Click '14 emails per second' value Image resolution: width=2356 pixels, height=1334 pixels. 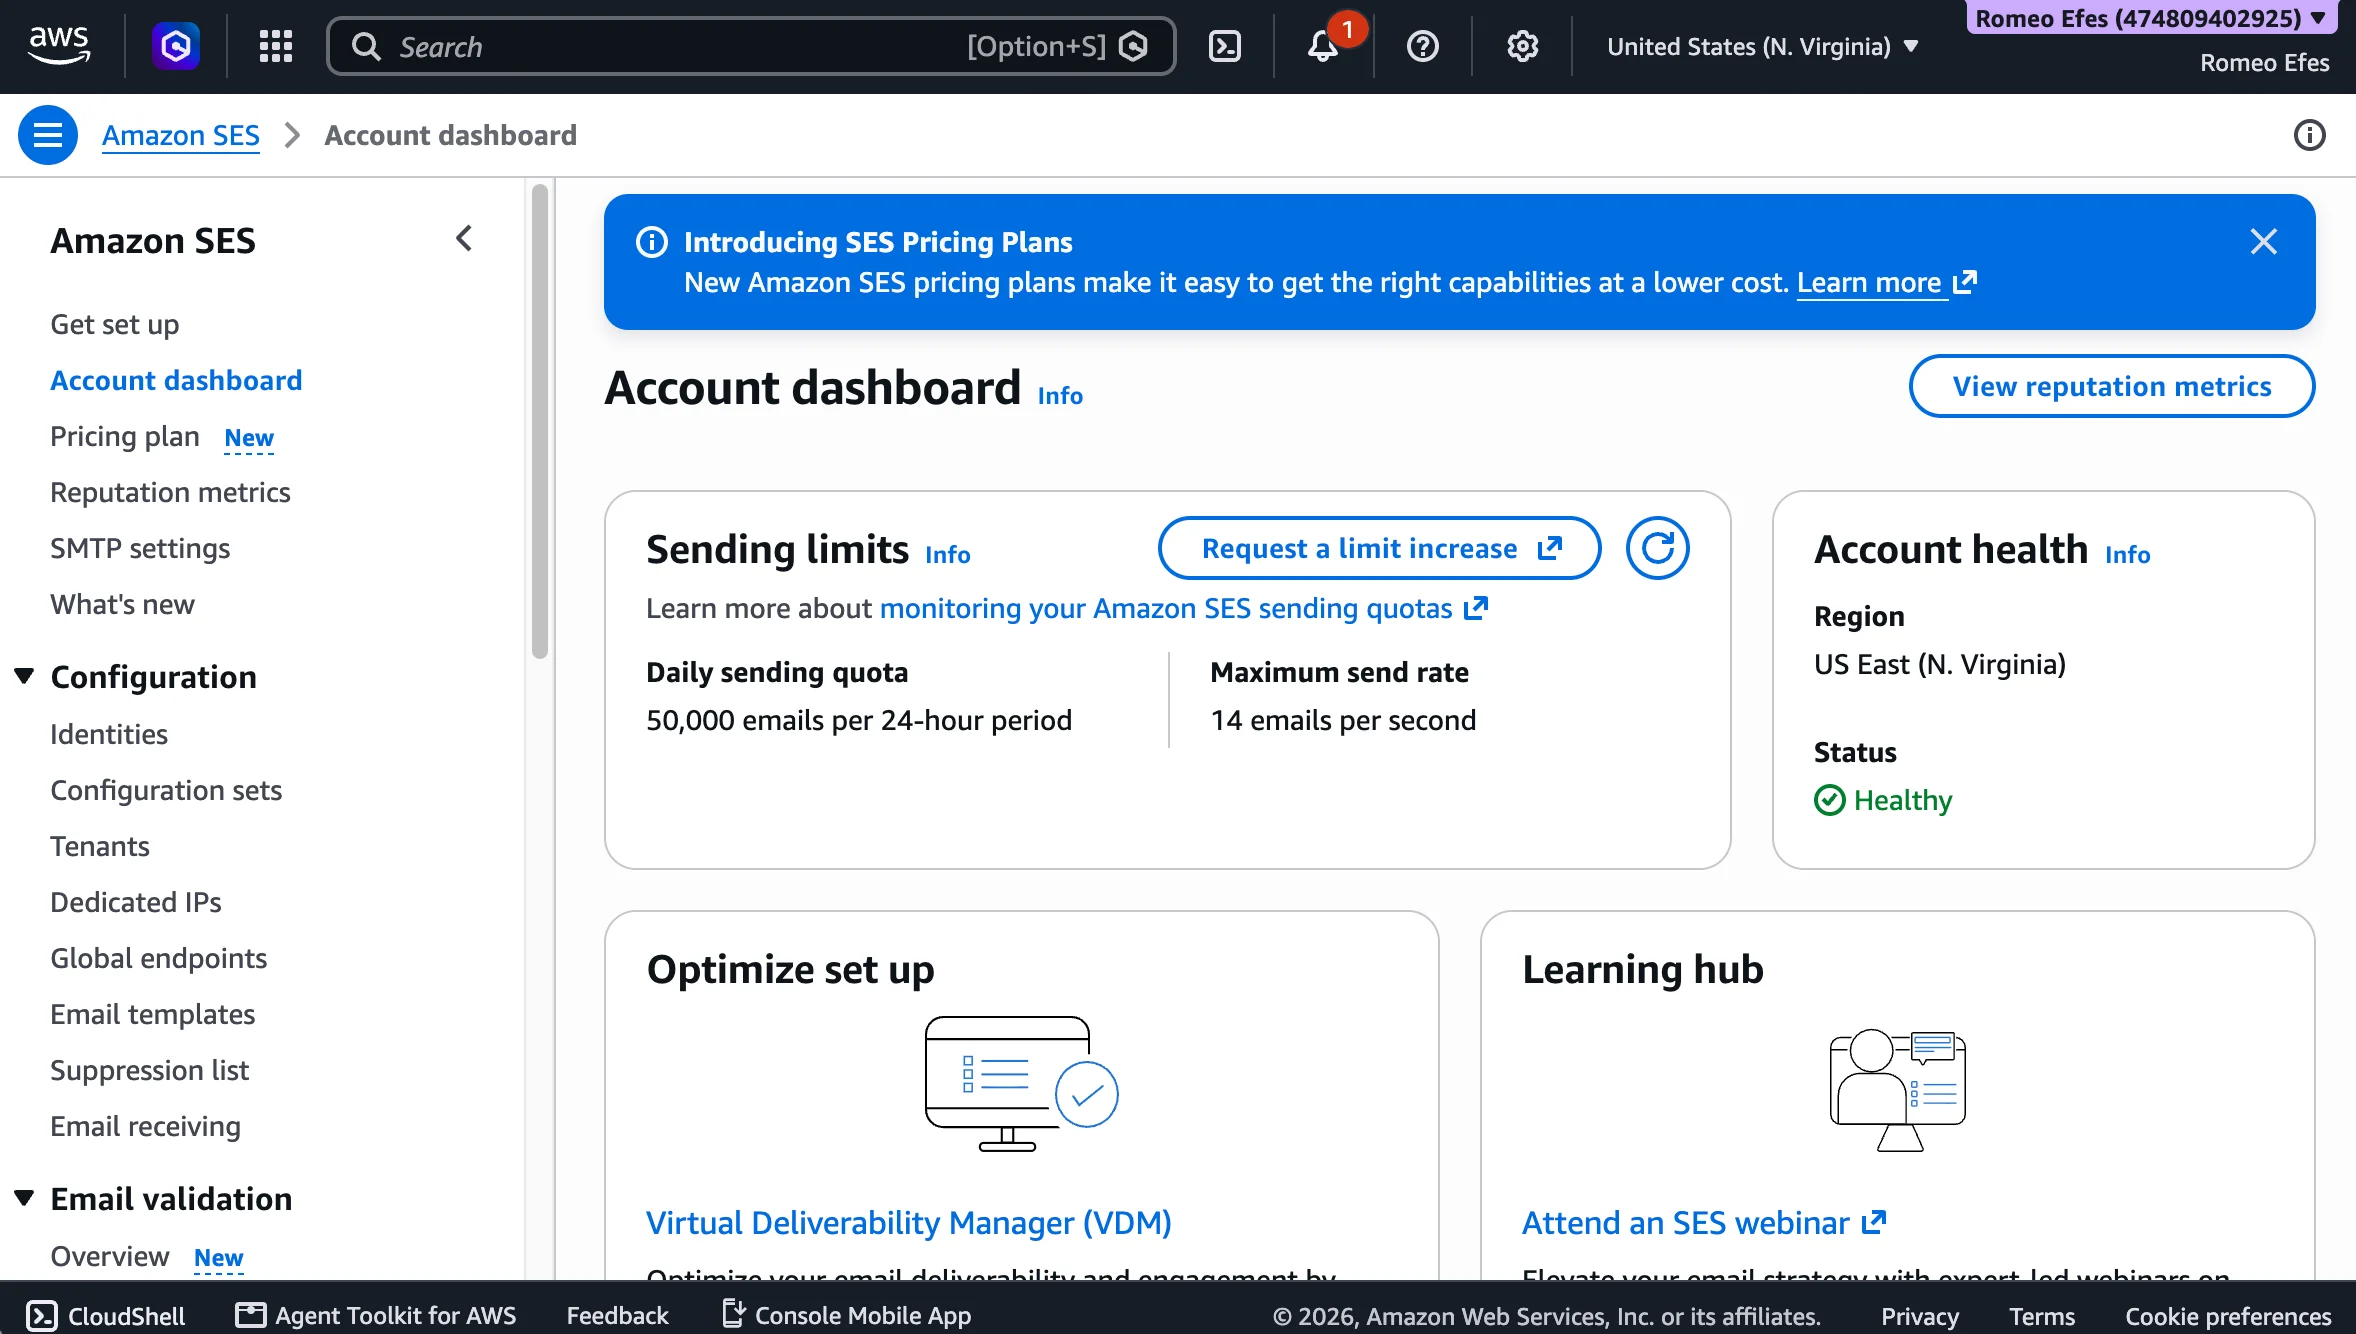point(1343,721)
